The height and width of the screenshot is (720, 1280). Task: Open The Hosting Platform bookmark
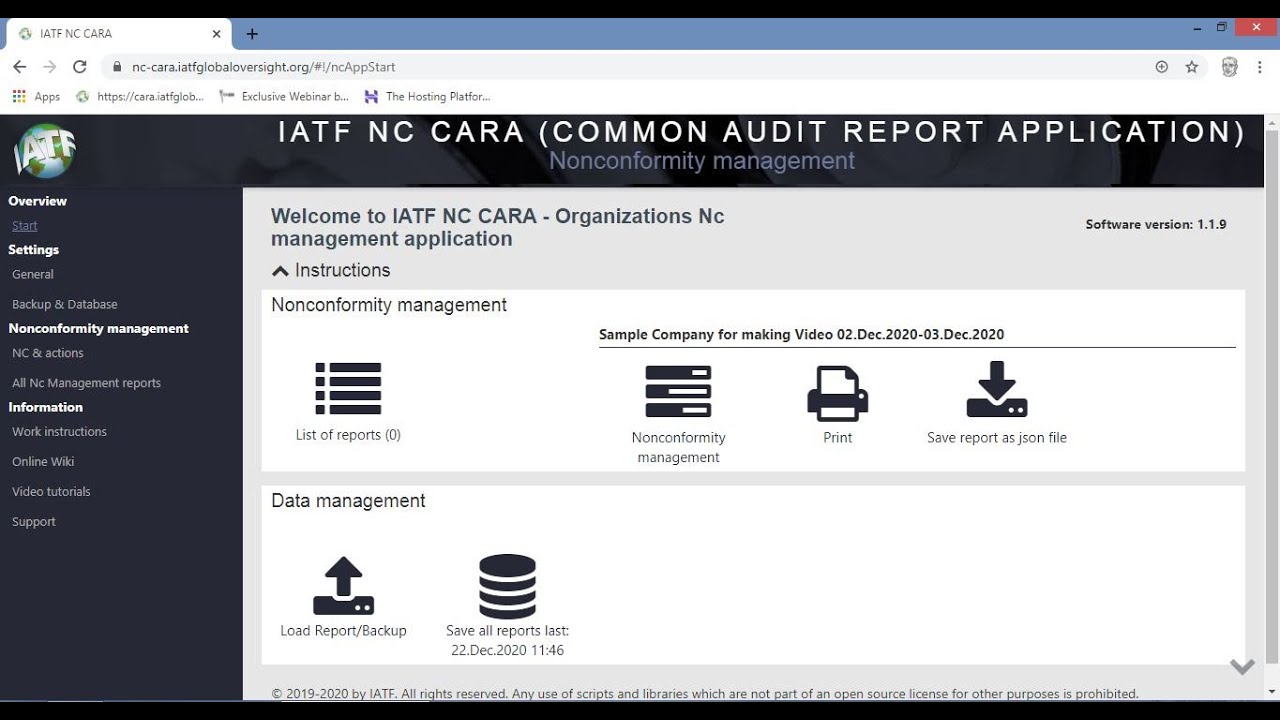click(x=427, y=97)
